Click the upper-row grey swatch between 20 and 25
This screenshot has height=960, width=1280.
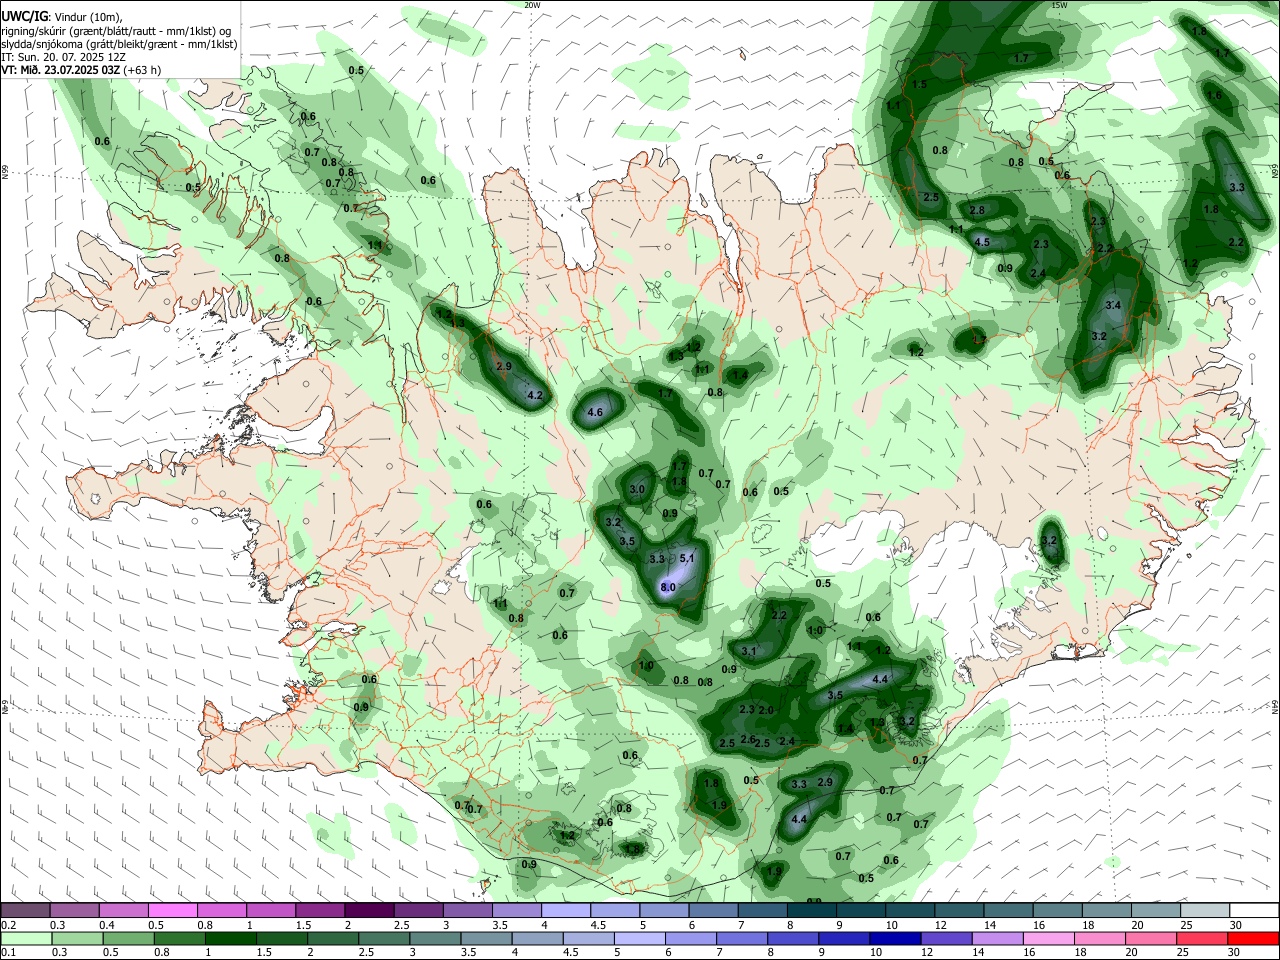(x=1156, y=910)
